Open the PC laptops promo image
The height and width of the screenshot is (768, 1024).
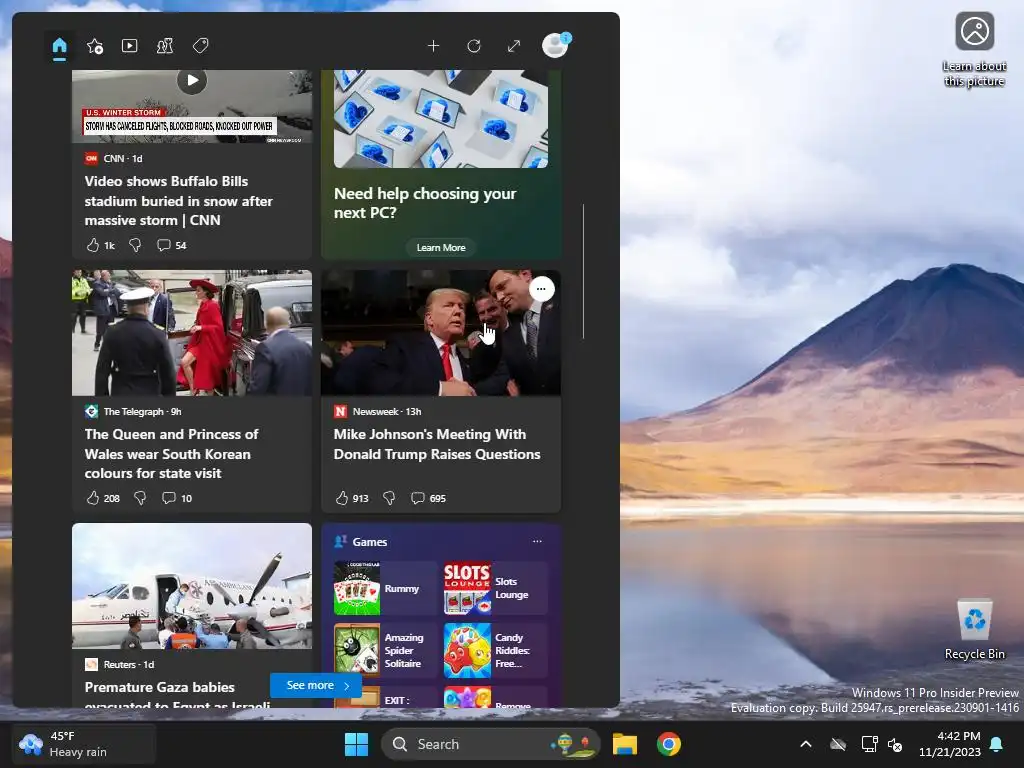tap(441, 119)
